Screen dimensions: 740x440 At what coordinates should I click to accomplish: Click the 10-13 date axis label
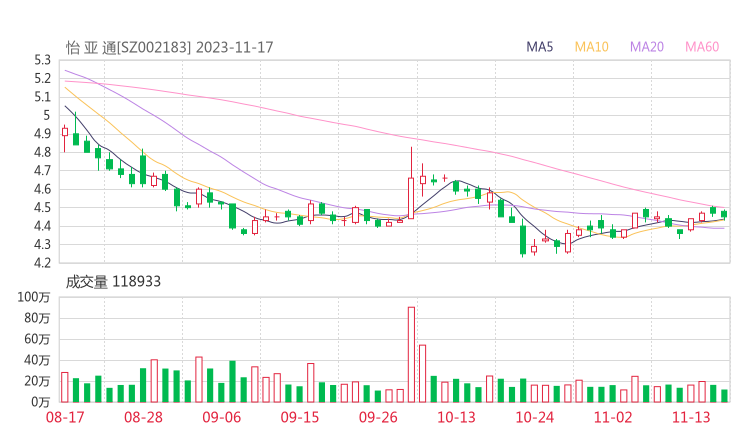tap(456, 417)
